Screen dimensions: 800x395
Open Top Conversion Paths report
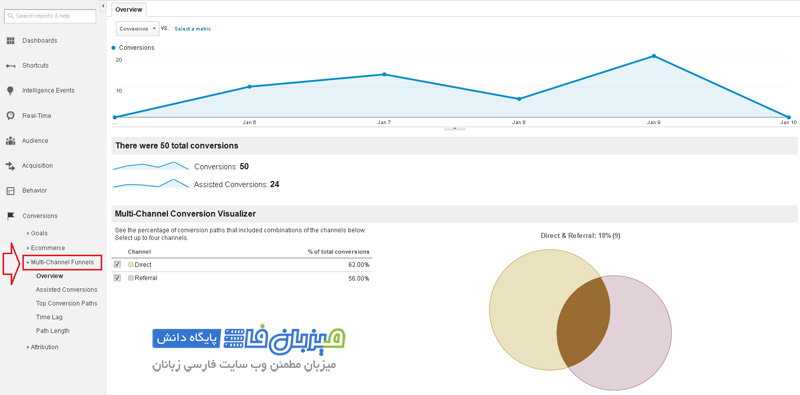pyautogui.click(x=66, y=303)
